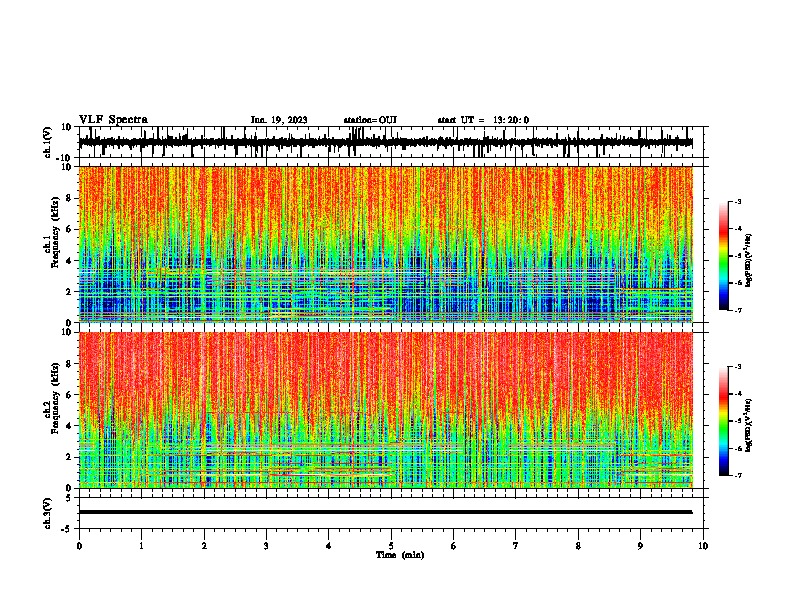Click the "ch.1(V)" waveform axis label
This screenshot has width=792, height=612.
(x=48, y=142)
